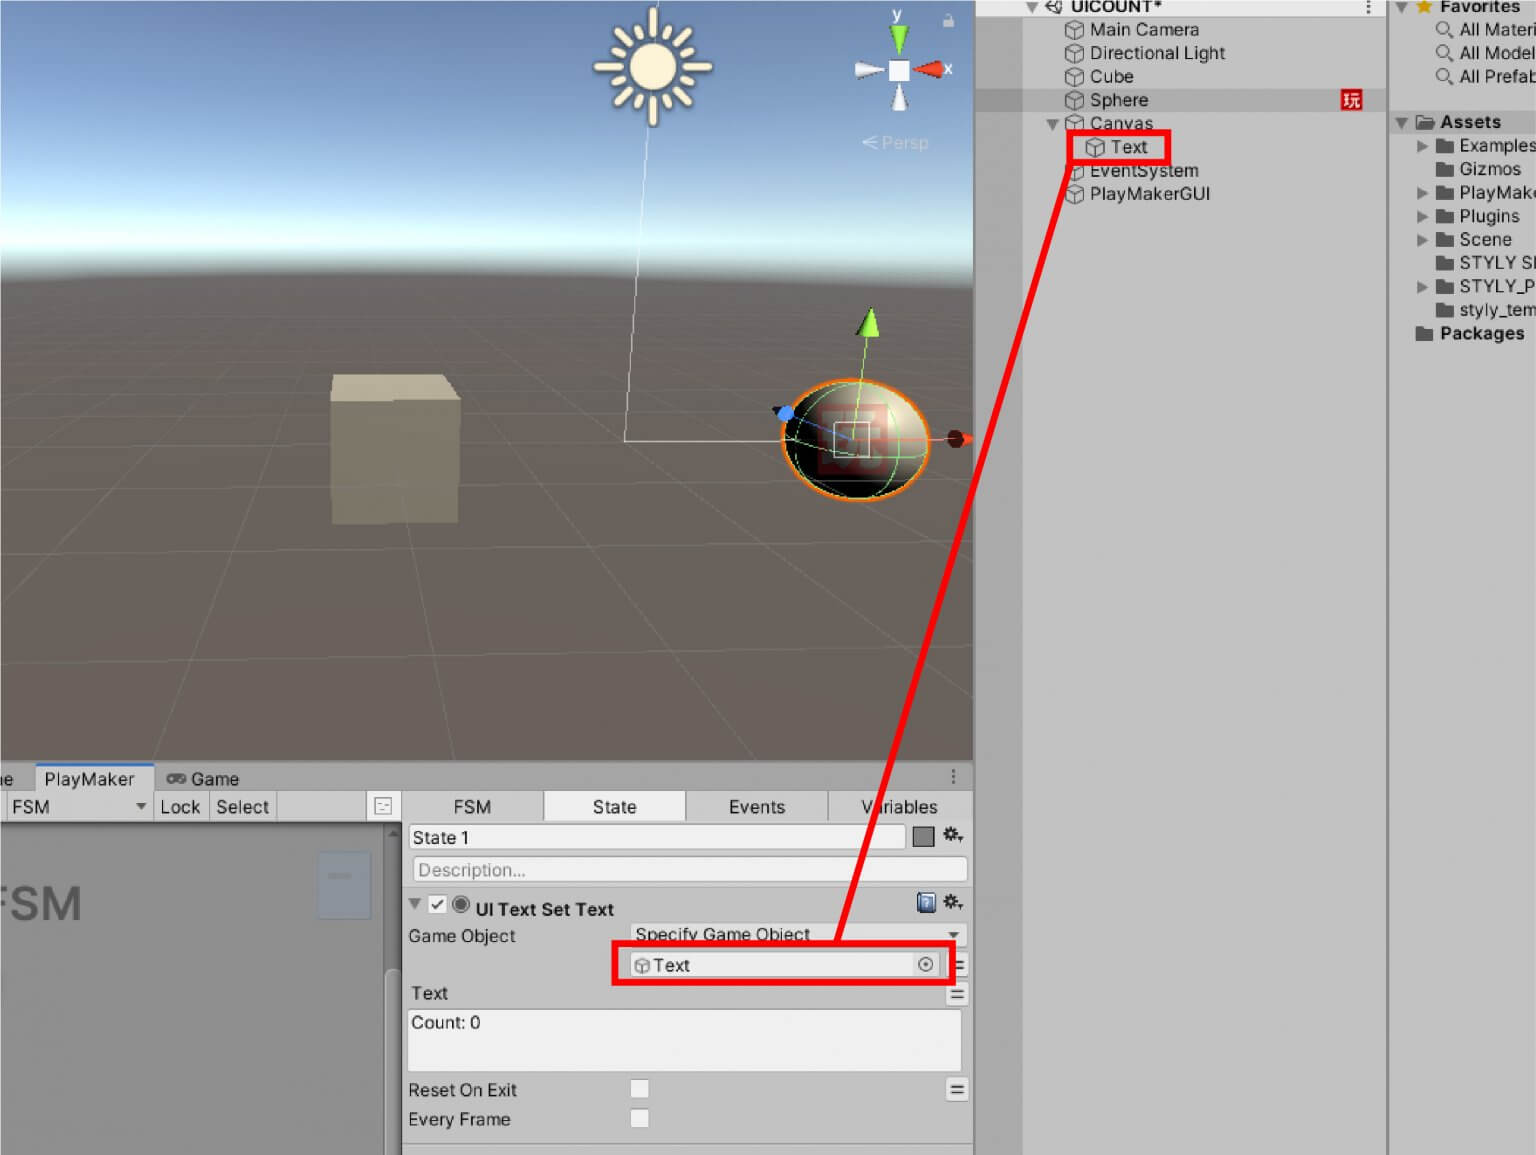Click the padlock icon above the scene gizmo
This screenshot has width=1536, height=1155.
pyautogui.click(x=947, y=20)
